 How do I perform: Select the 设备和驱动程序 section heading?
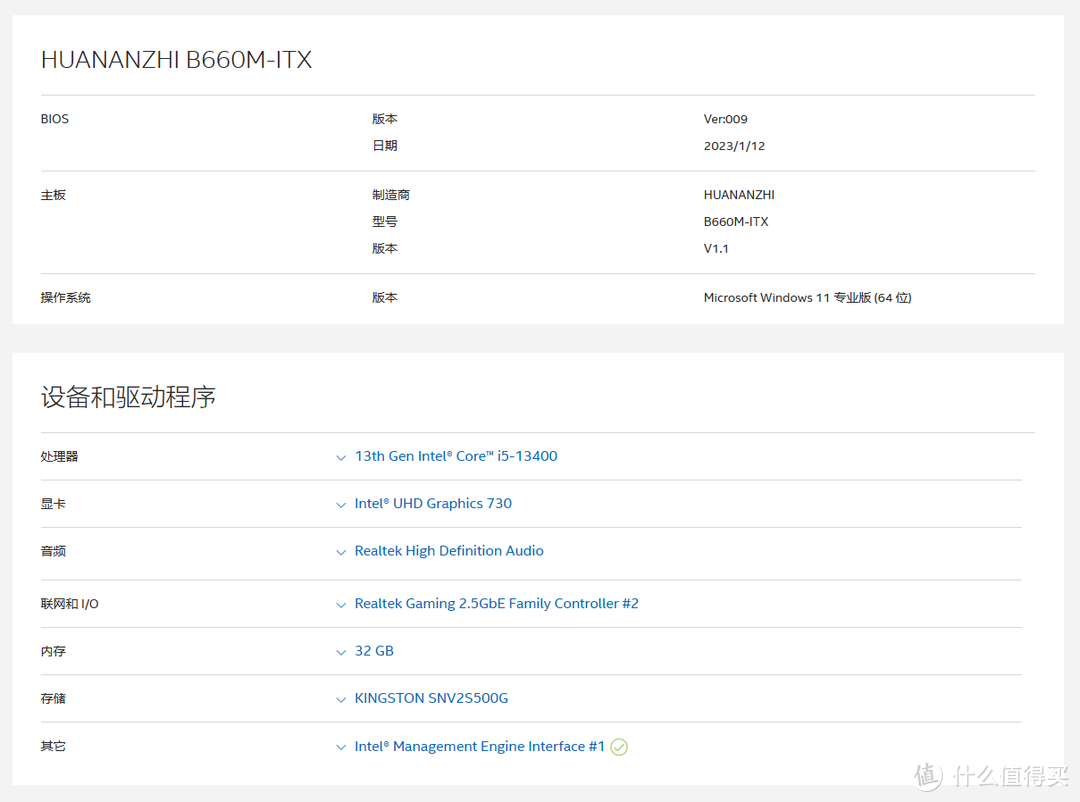(128, 398)
